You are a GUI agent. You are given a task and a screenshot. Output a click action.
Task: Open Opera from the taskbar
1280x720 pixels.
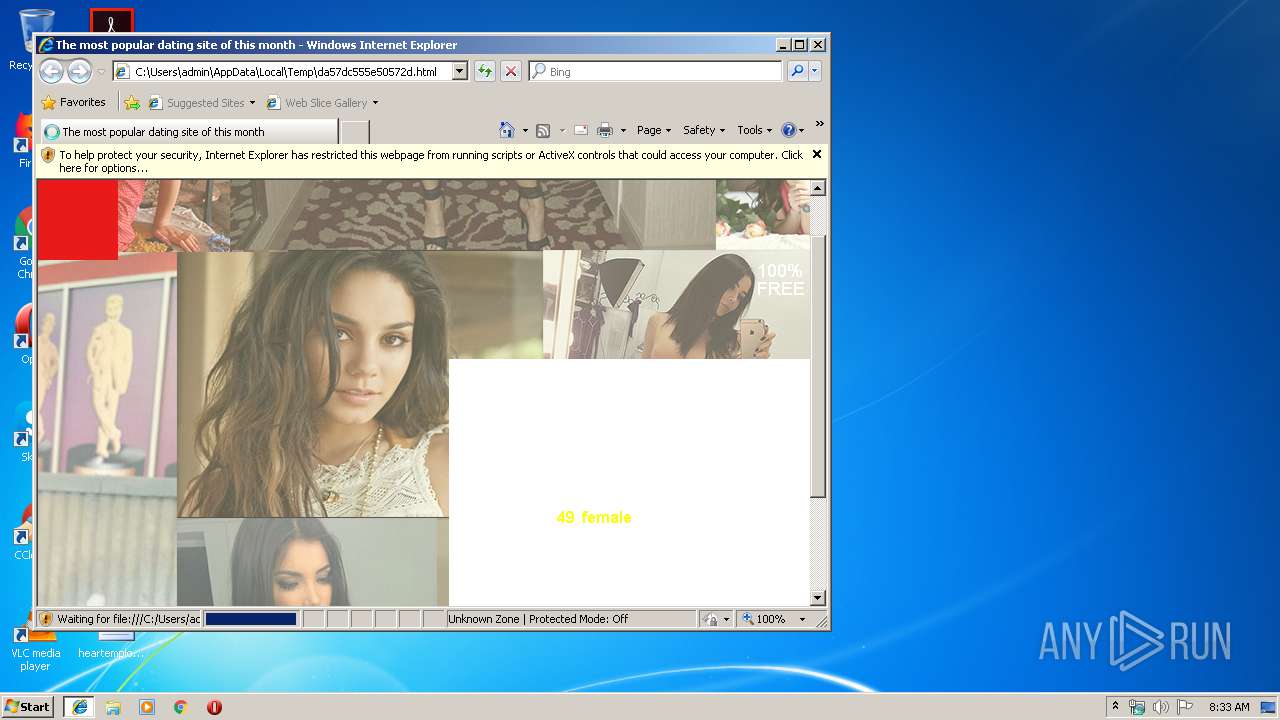pos(214,707)
